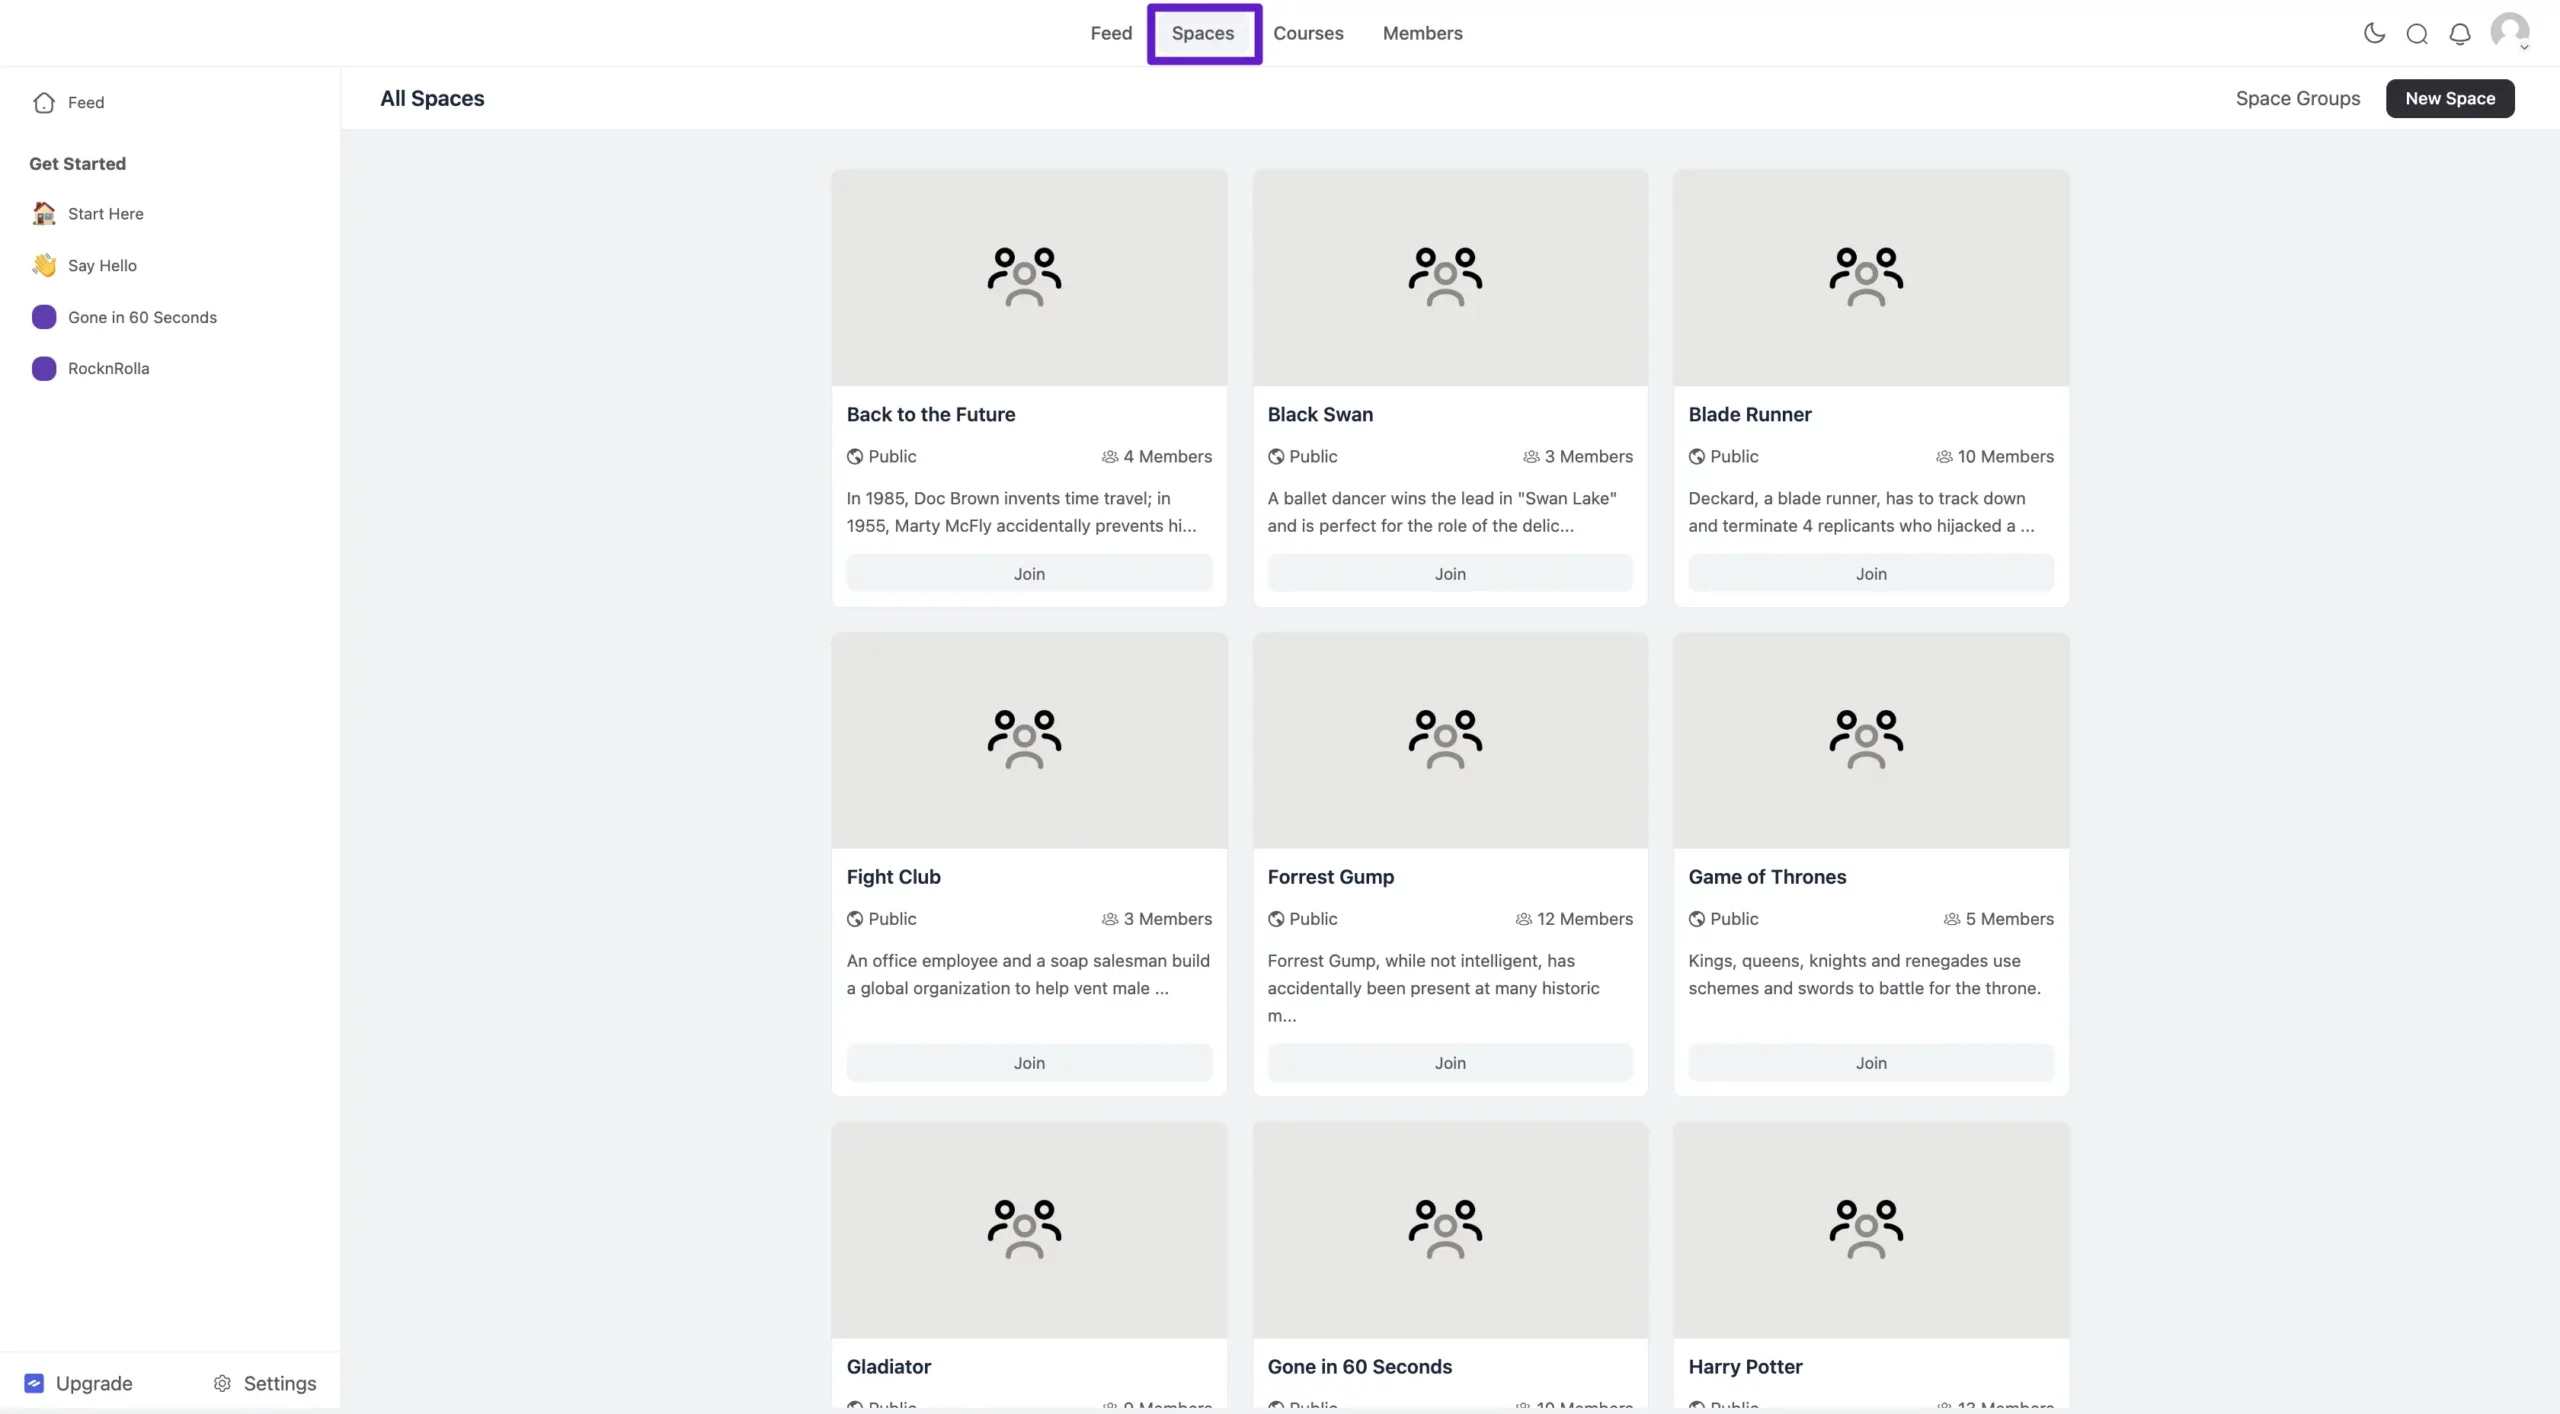Open Game of Thrones cover thumbnail
The width and height of the screenshot is (2560, 1414).
[x=1871, y=740]
